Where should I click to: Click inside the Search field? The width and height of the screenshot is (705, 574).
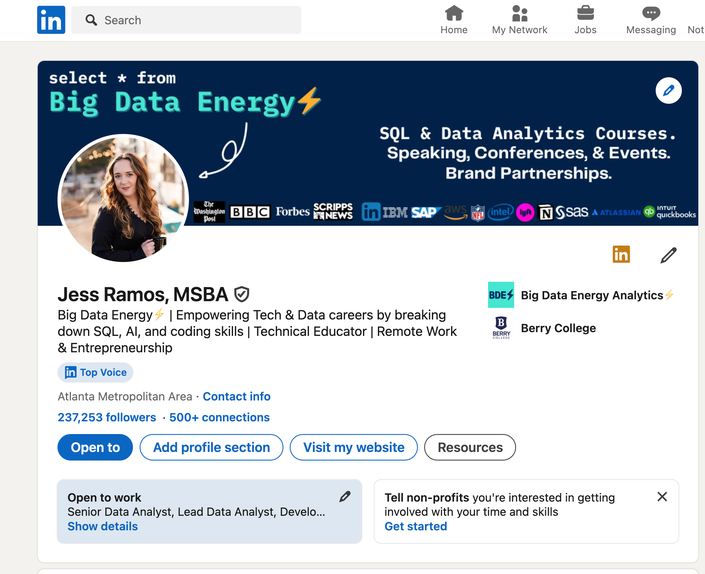[x=186, y=20]
